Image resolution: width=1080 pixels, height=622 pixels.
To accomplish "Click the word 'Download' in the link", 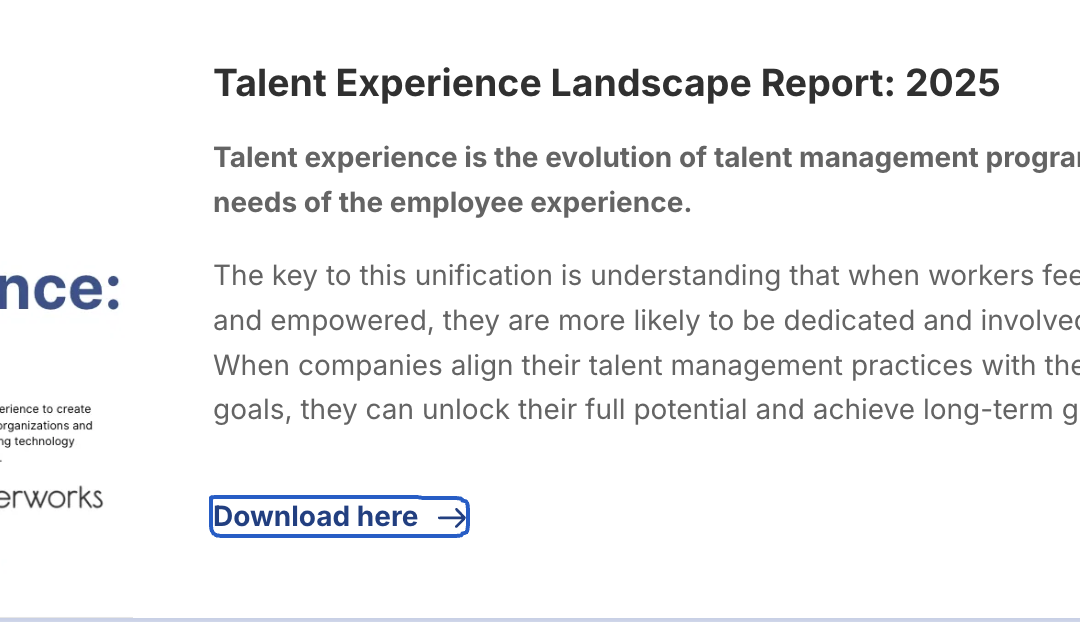I will pyautogui.click(x=281, y=517).
